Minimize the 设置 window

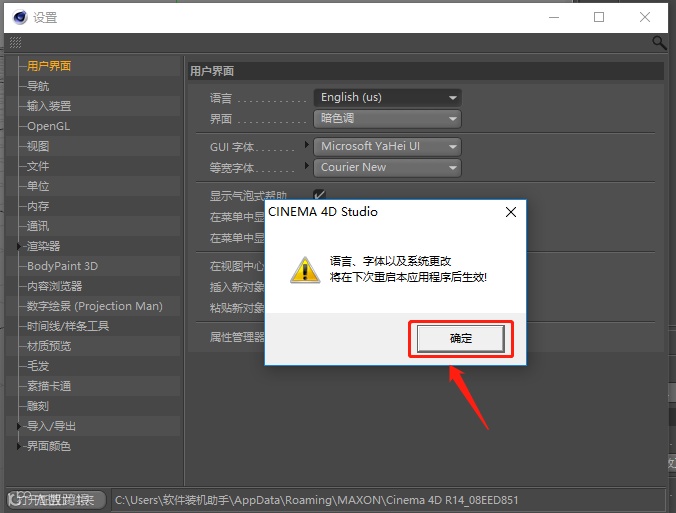point(554,17)
